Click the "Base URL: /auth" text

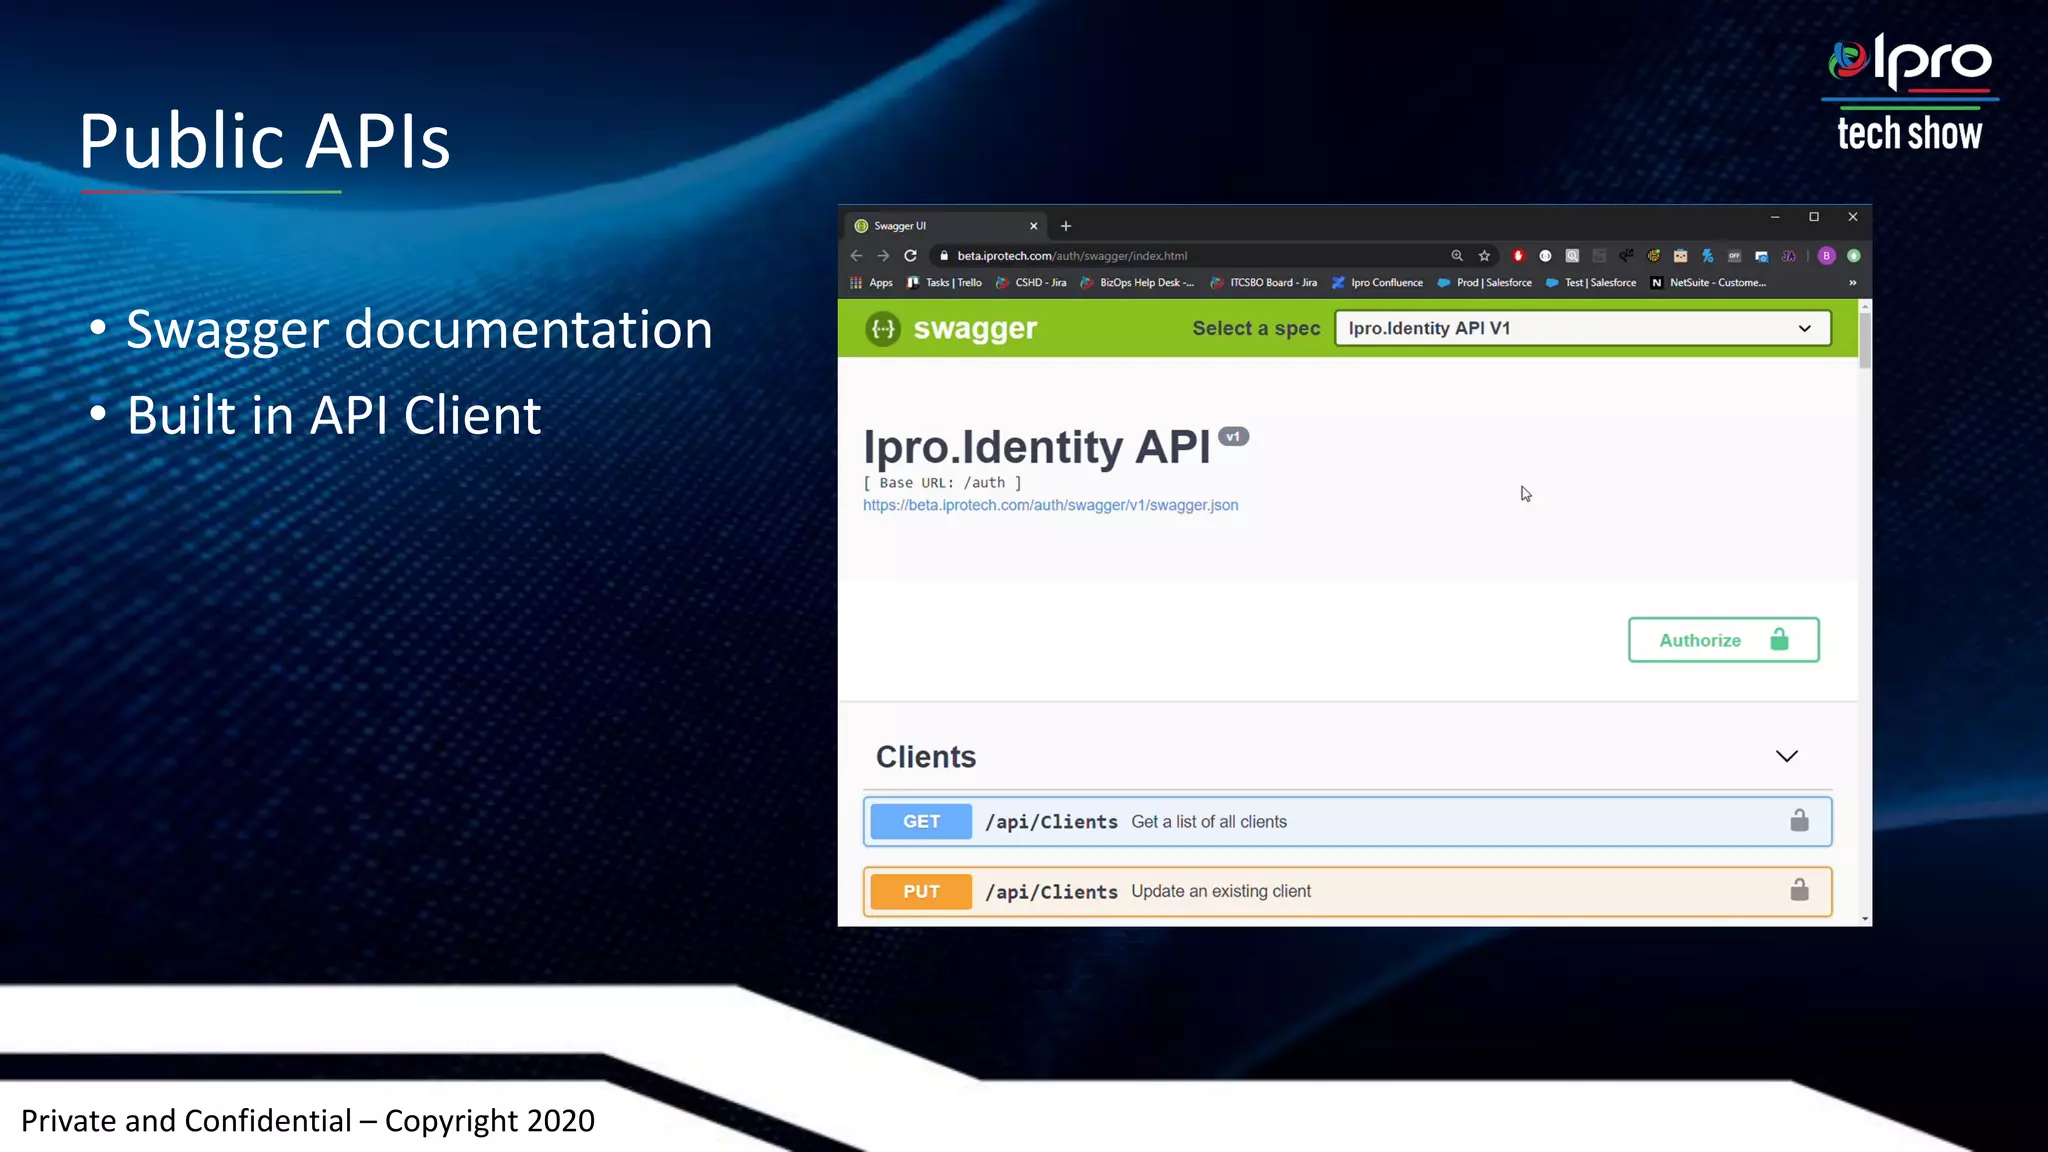943,483
